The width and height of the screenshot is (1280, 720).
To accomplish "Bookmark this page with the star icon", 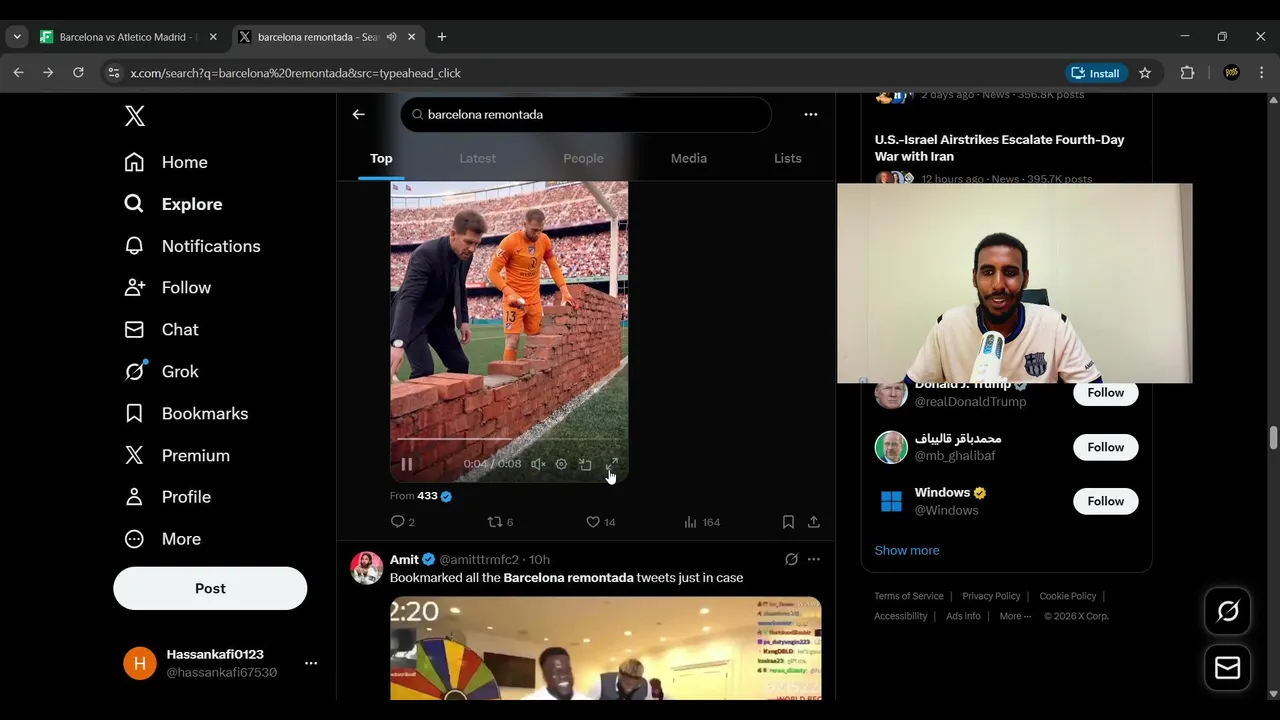I will click(1145, 73).
